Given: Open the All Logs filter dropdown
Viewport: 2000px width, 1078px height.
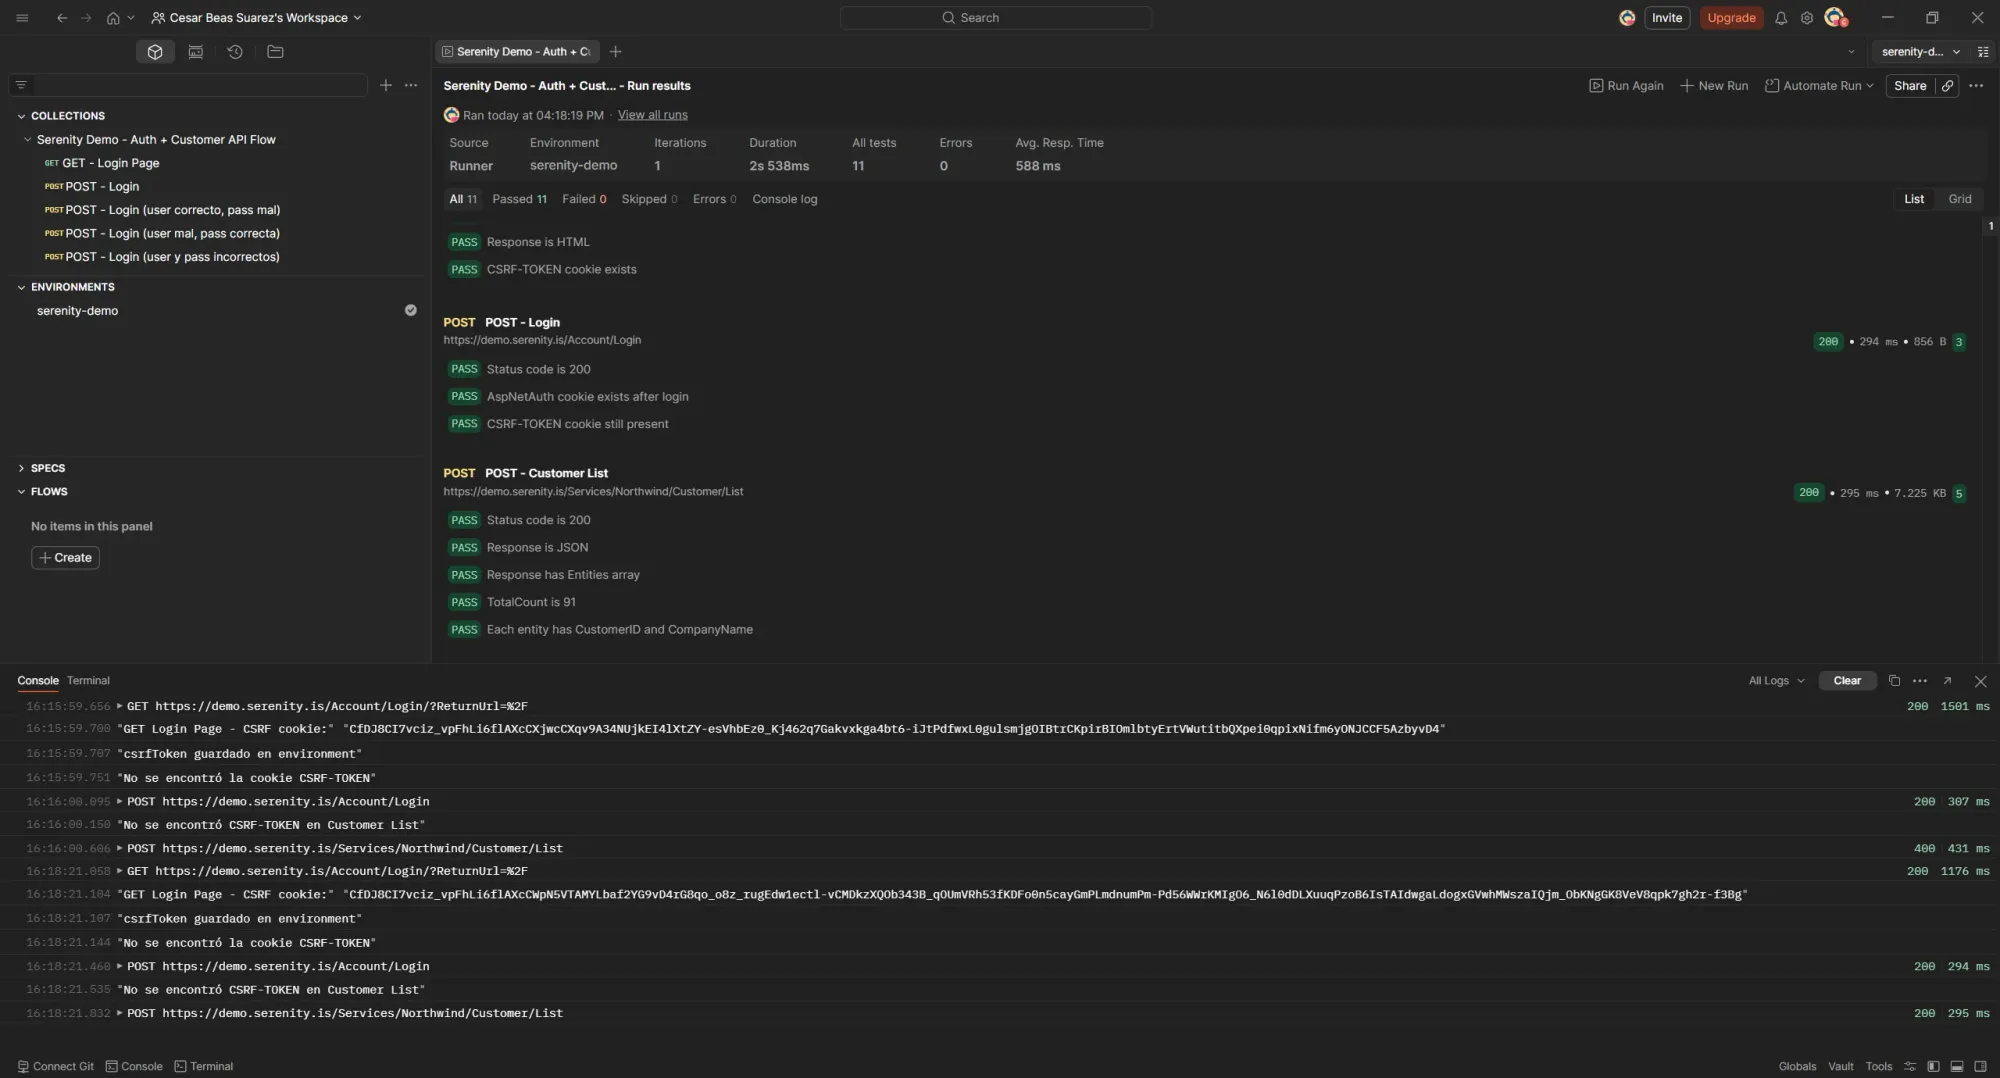Looking at the screenshot, I should [x=1776, y=681].
